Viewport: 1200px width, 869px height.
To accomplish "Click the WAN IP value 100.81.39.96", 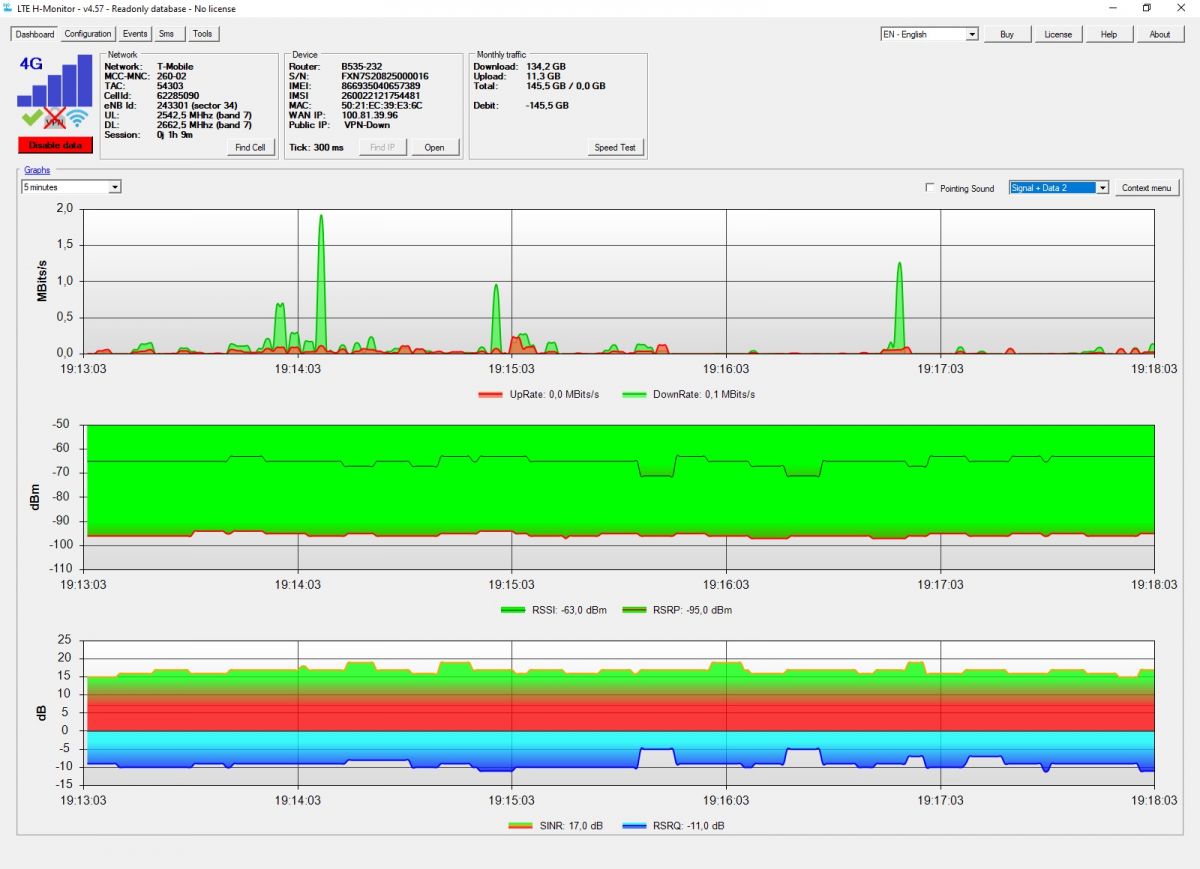I will pyautogui.click(x=370, y=115).
